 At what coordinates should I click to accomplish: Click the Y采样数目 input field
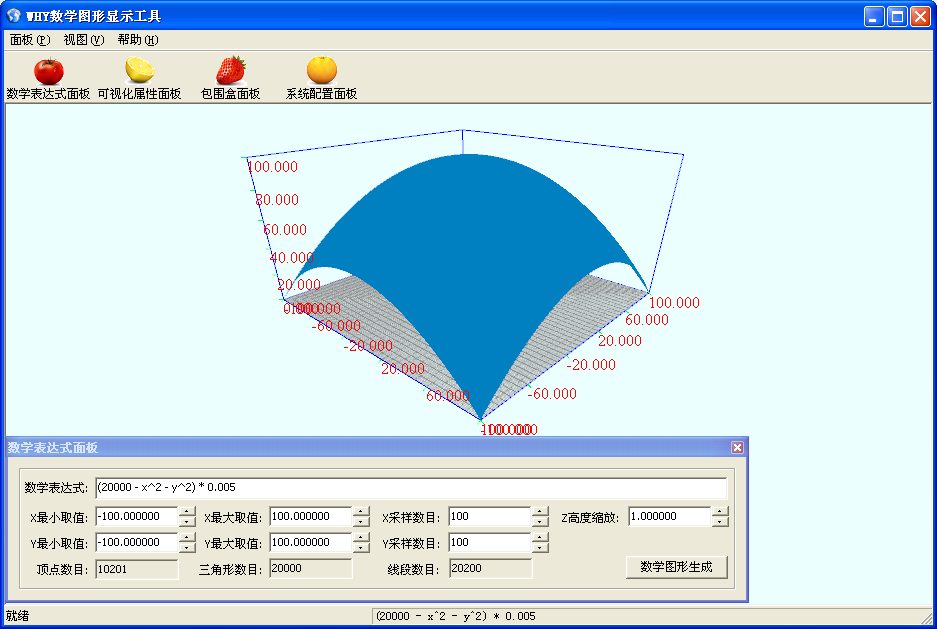(x=489, y=542)
